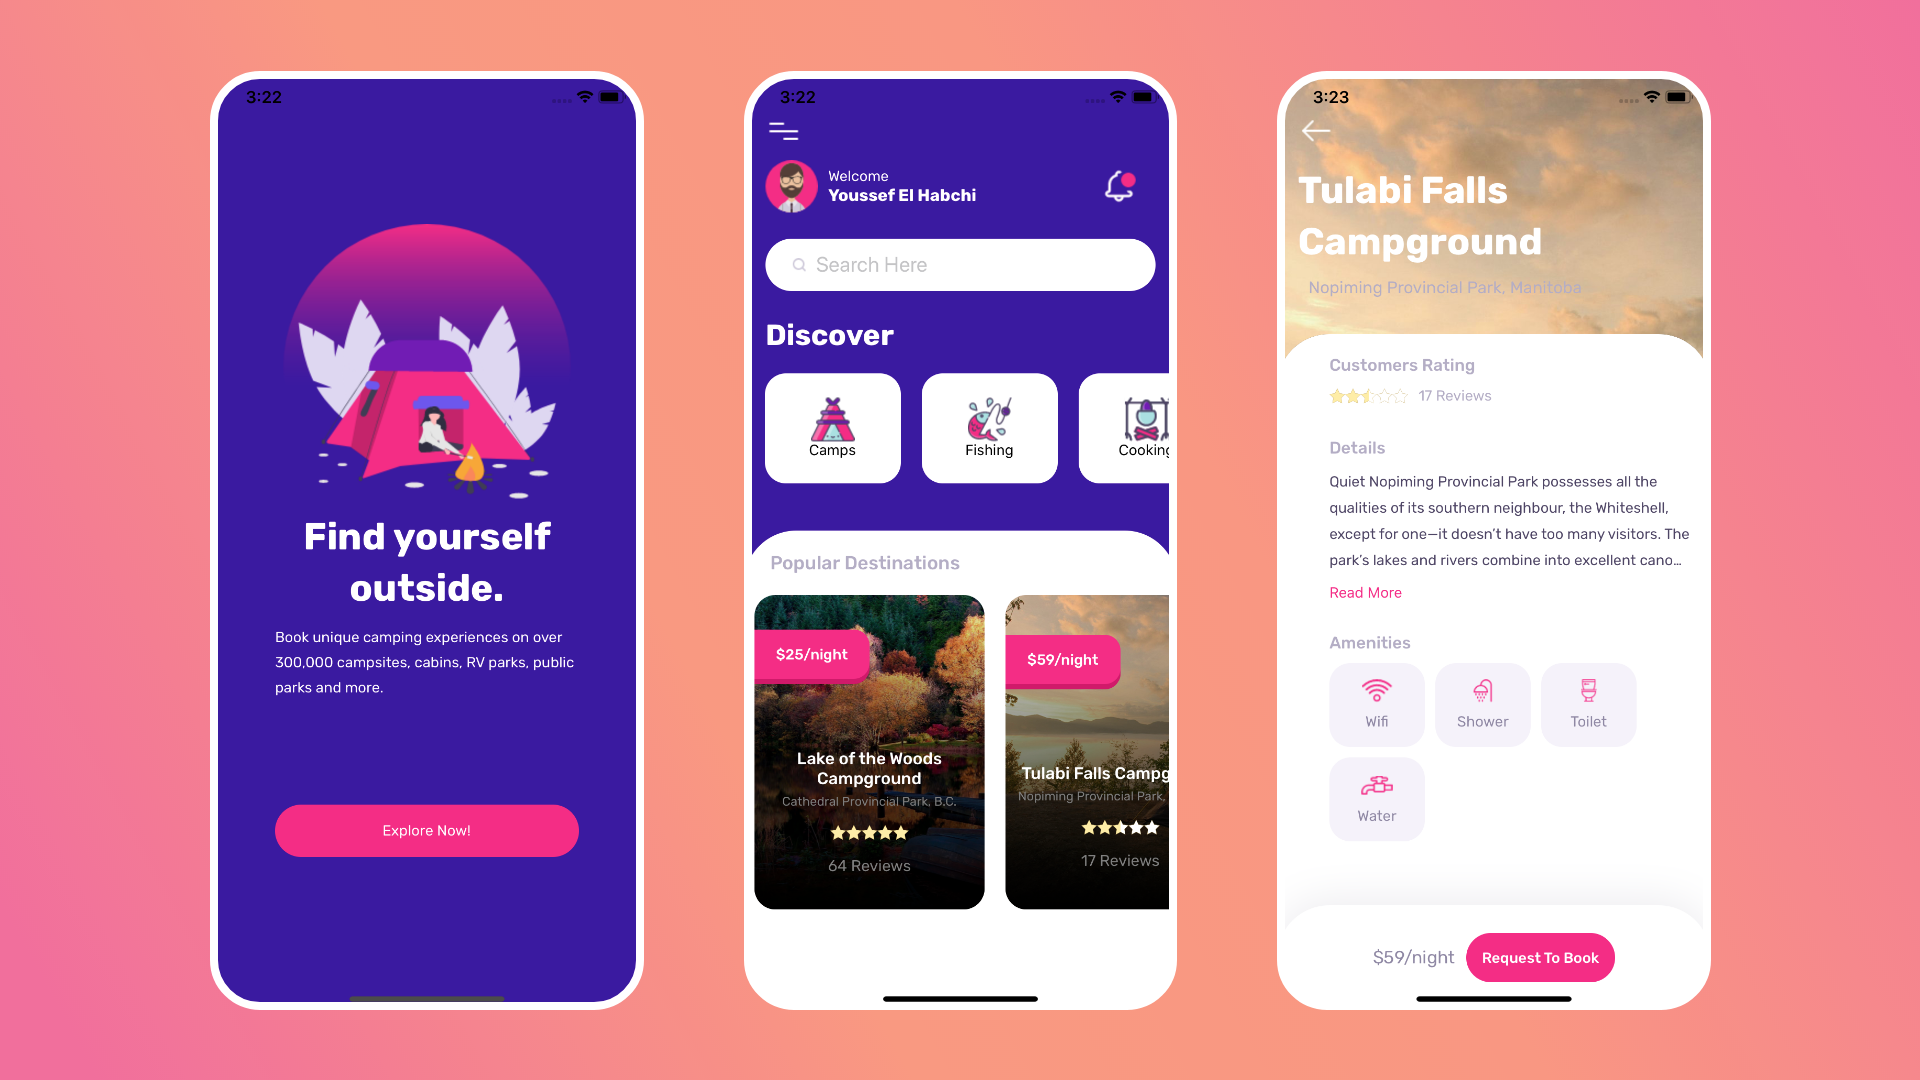The image size is (1920, 1080).
Task: Click Read More link in details section
Action: [1365, 592]
